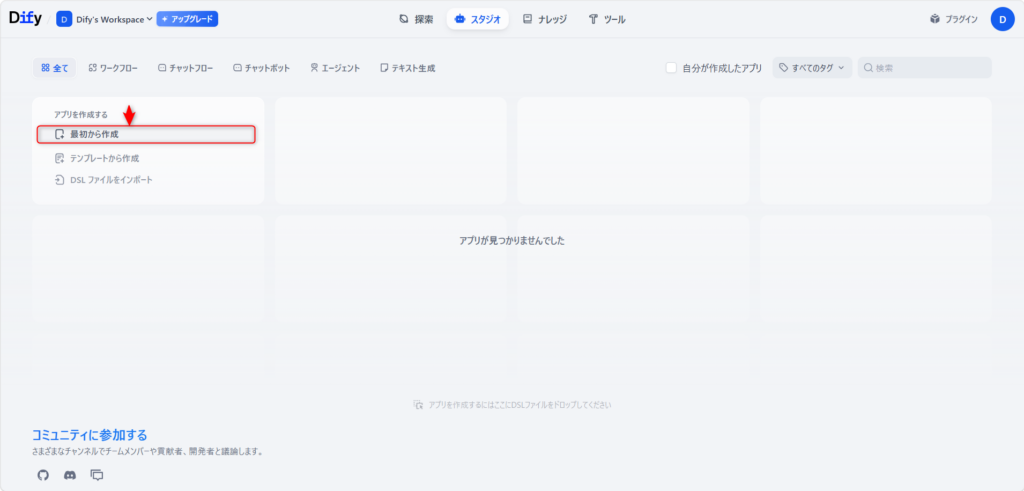Open the user avatar D in top right

coord(1002,19)
